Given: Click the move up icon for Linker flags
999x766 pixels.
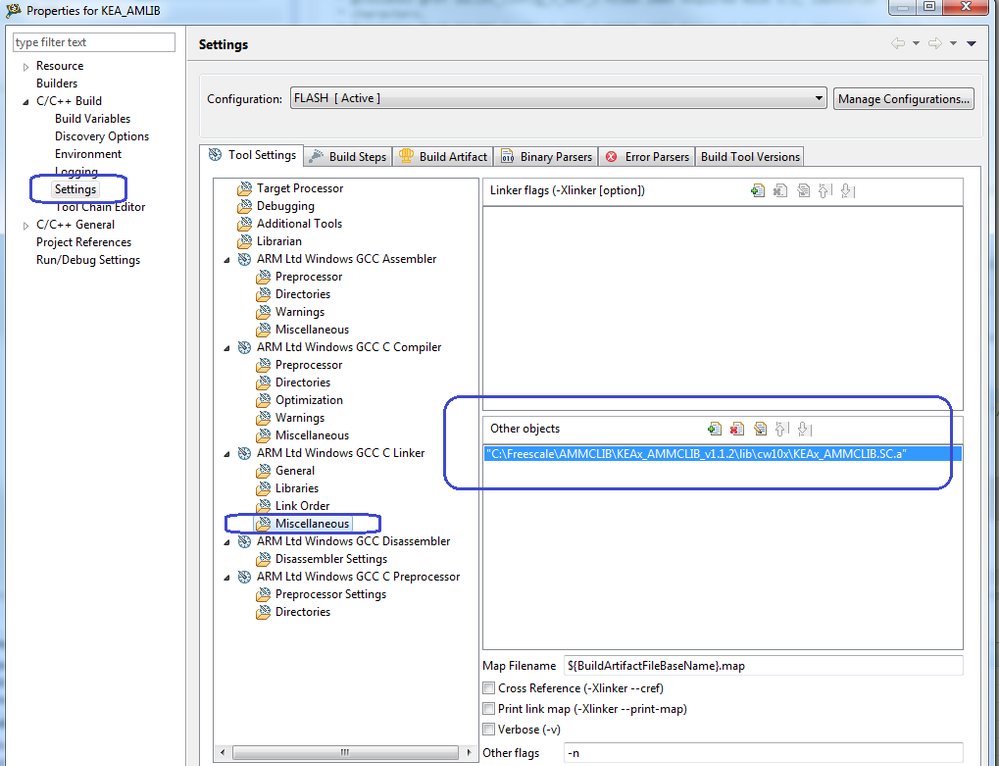Looking at the screenshot, I should (x=825, y=191).
